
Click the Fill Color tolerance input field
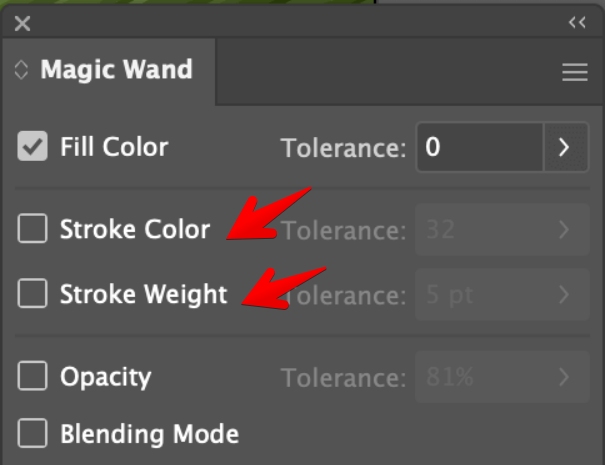pos(479,148)
